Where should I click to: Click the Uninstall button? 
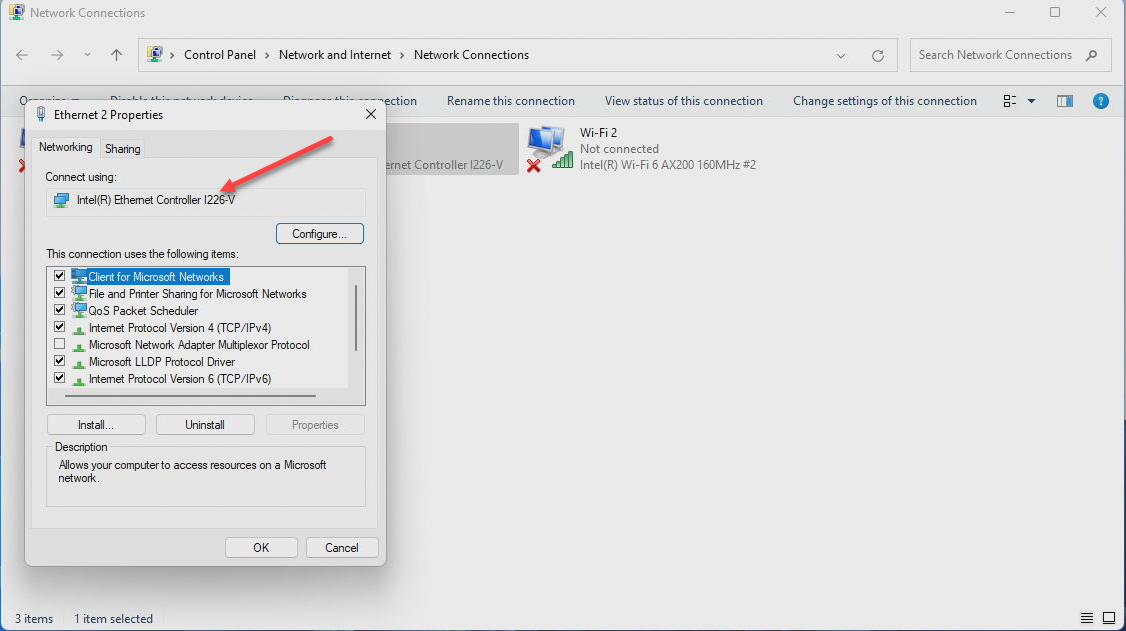point(204,424)
